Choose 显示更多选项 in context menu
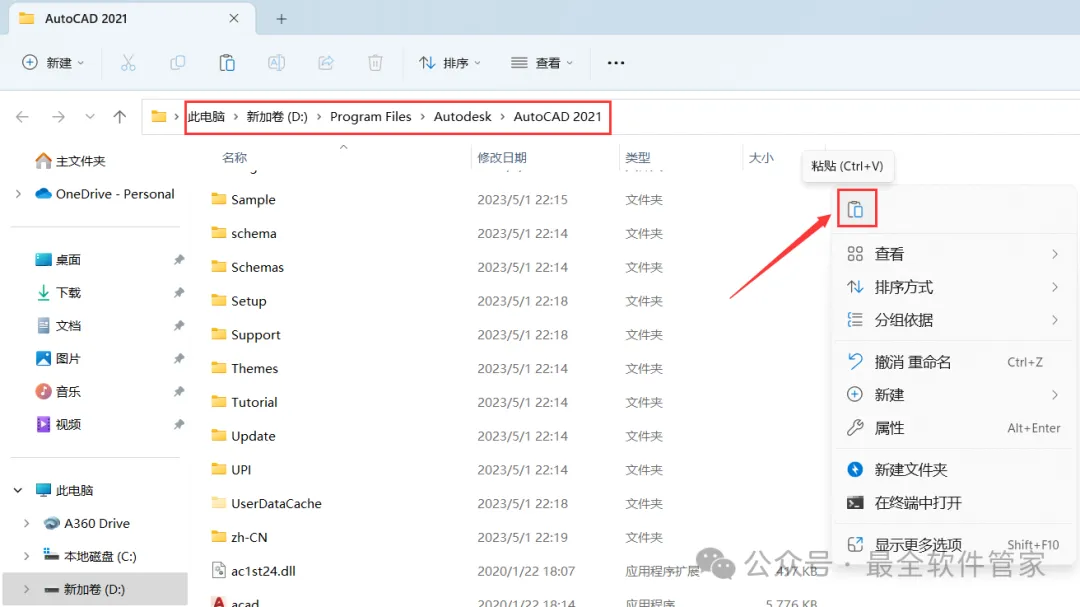The width and height of the screenshot is (1080, 607). [x=954, y=545]
